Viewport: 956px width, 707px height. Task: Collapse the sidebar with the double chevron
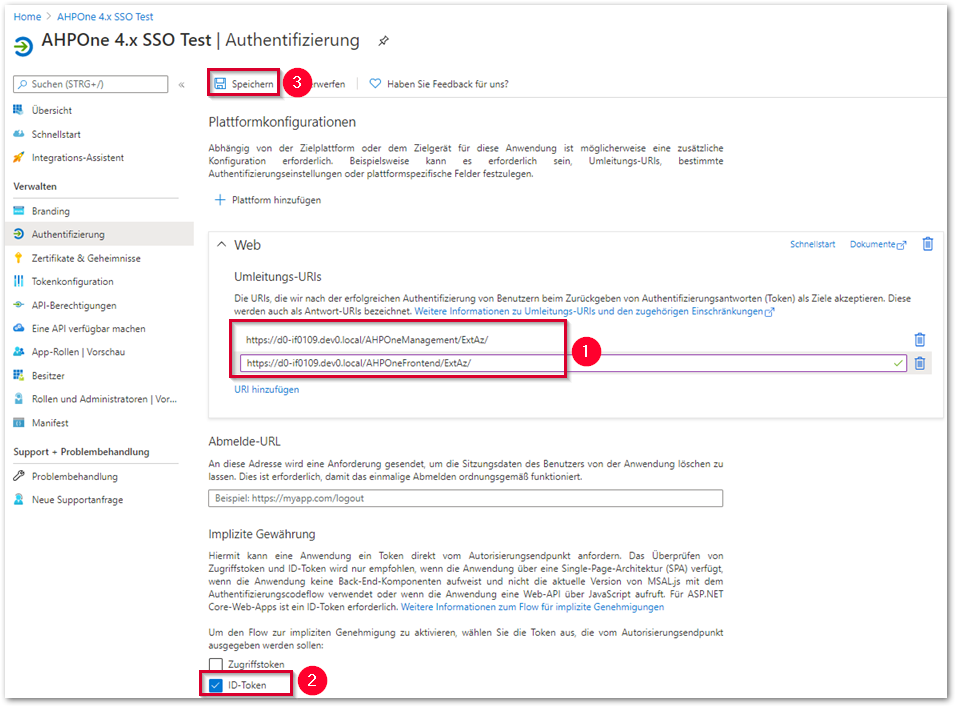tap(181, 85)
